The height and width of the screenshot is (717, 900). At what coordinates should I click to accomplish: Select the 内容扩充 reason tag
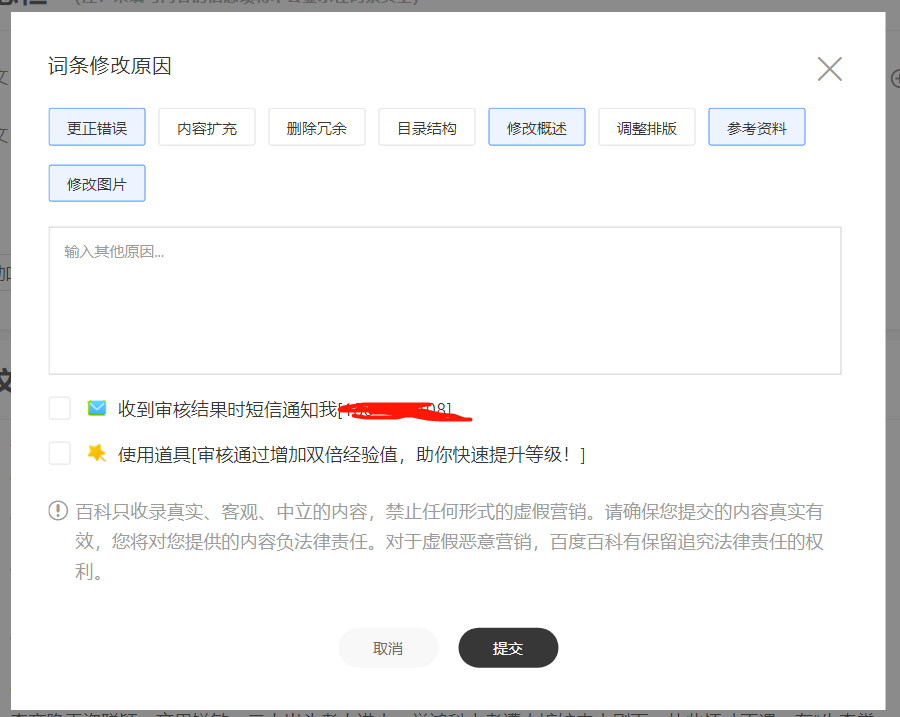206,126
